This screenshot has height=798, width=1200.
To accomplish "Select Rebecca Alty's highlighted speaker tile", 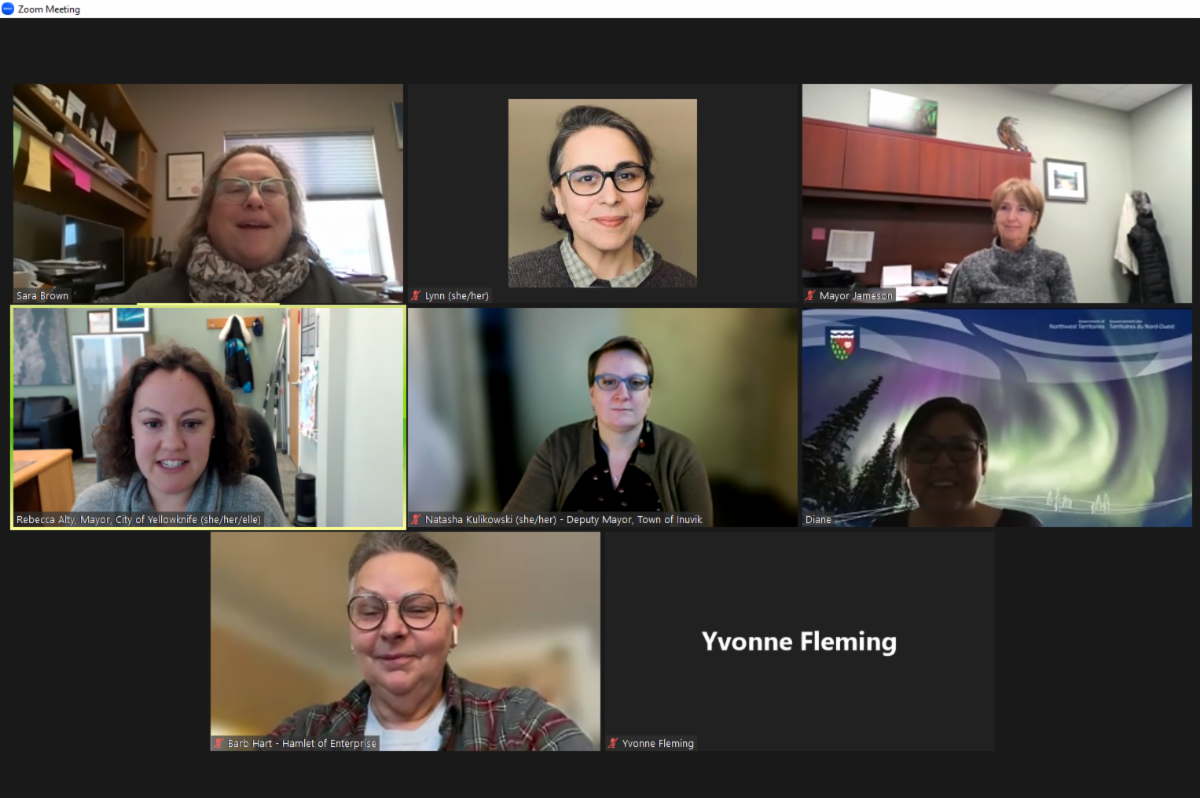I will [208, 417].
